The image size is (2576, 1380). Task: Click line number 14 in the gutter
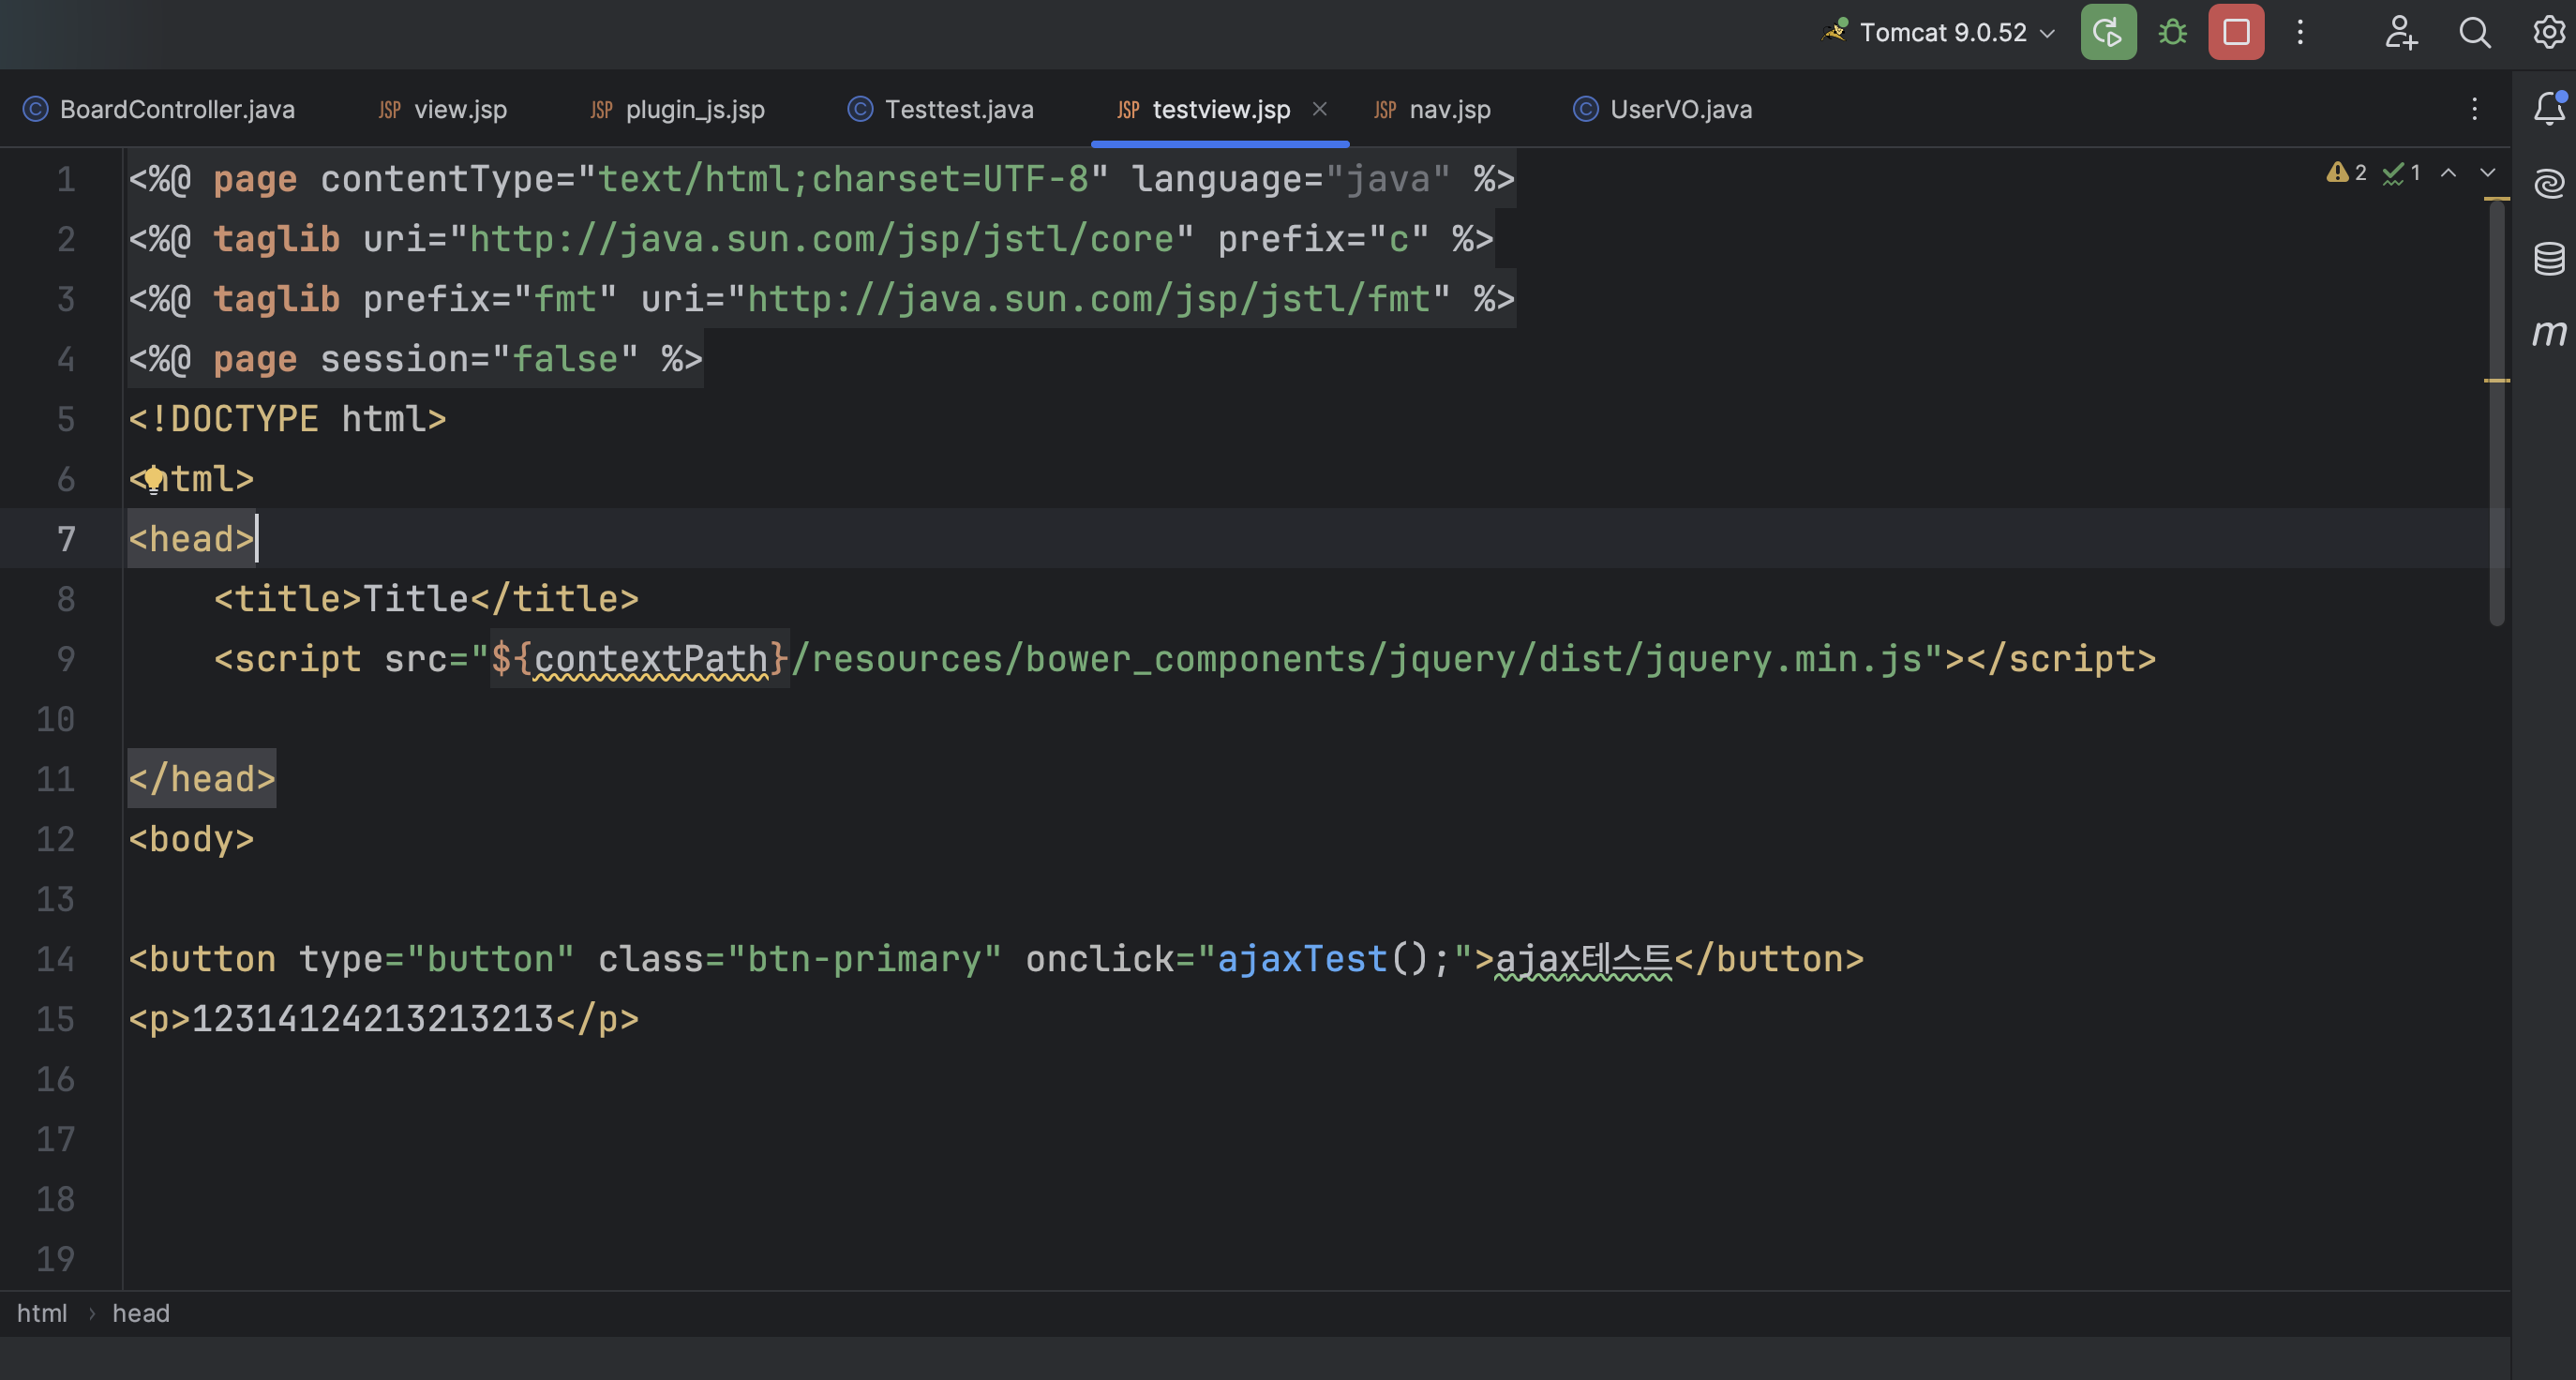pos(55,959)
